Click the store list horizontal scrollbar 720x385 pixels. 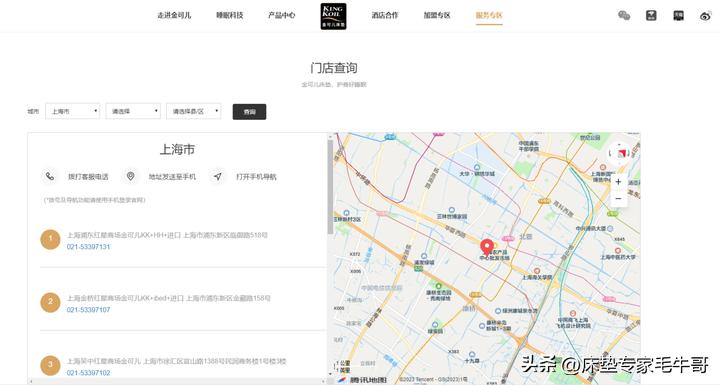177,381
